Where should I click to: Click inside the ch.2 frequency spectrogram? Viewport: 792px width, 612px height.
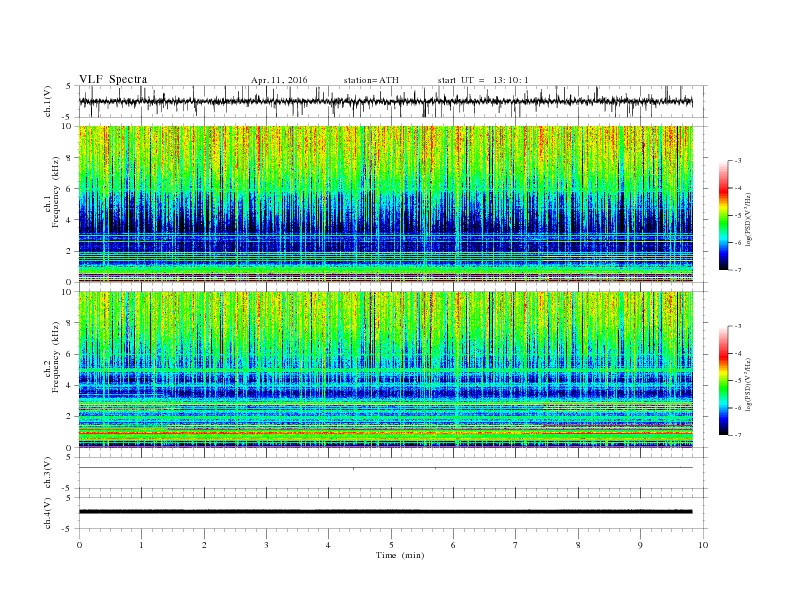(x=386, y=370)
